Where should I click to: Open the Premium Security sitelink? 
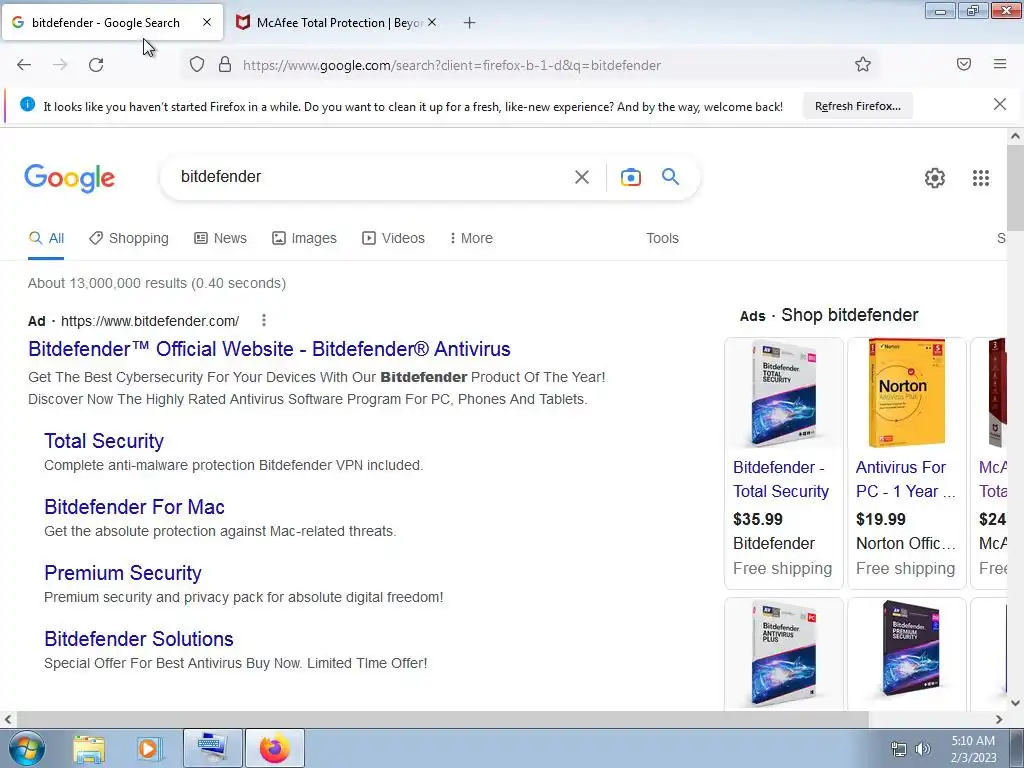123,573
